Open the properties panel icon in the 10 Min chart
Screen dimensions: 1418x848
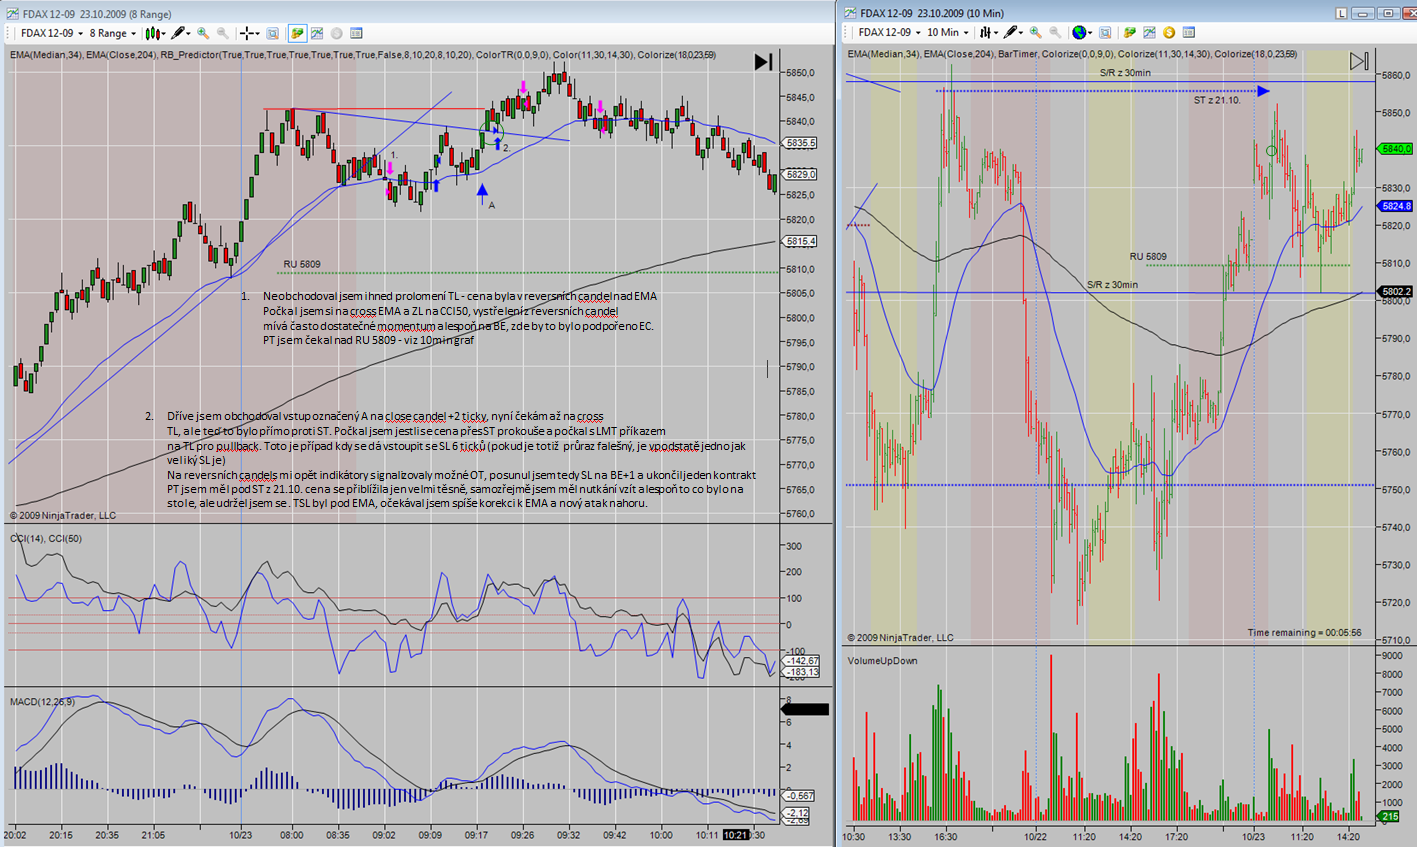click(x=1189, y=32)
